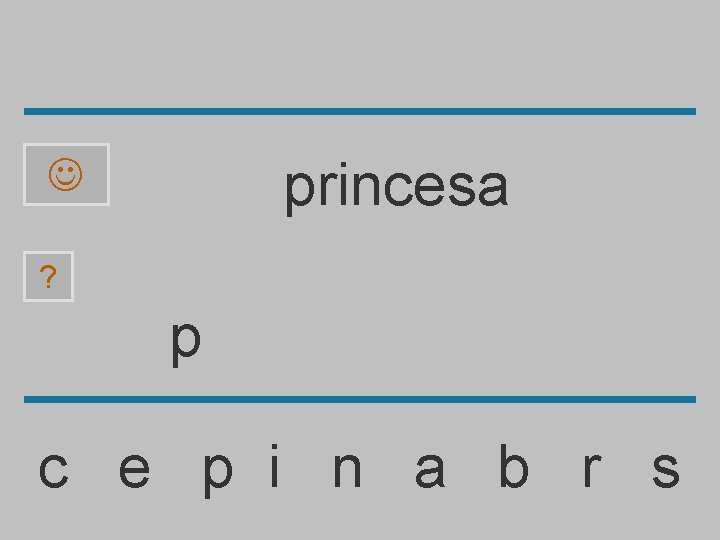Click the upper blue divider line
Image resolution: width=720 pixels, height=540 pixels.
360,112
